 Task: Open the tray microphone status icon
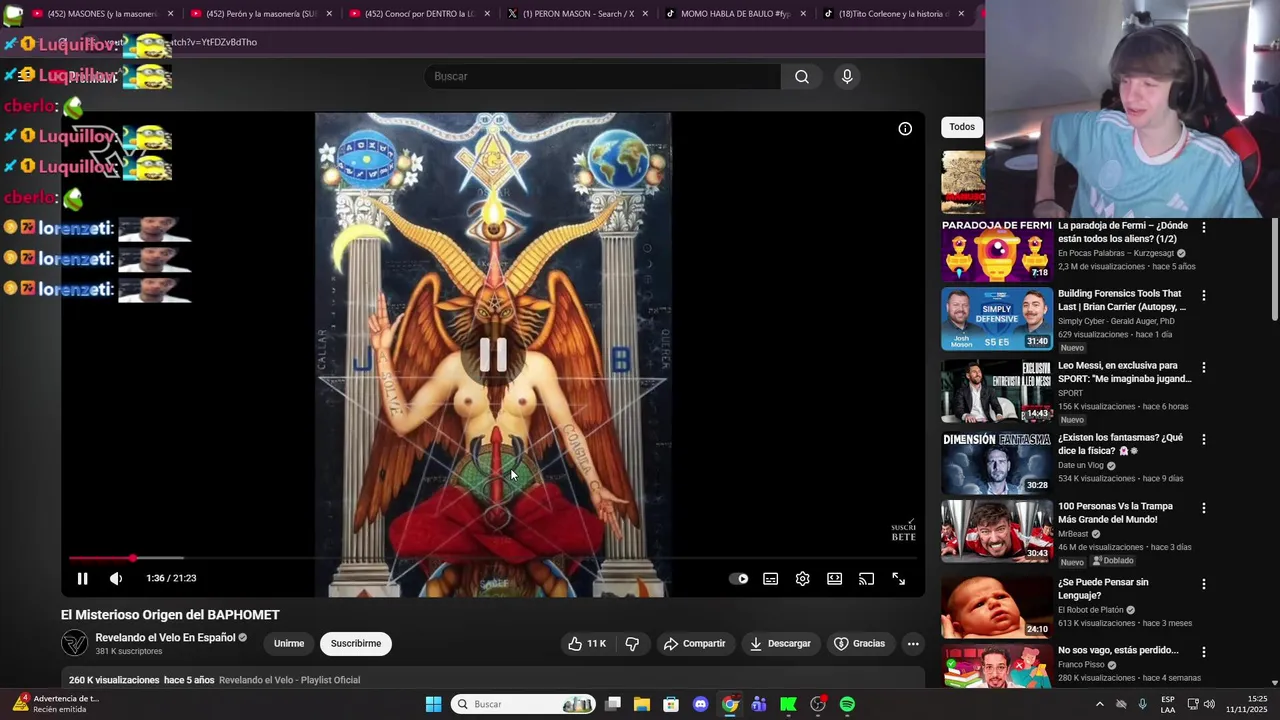tap(1142, 704)
